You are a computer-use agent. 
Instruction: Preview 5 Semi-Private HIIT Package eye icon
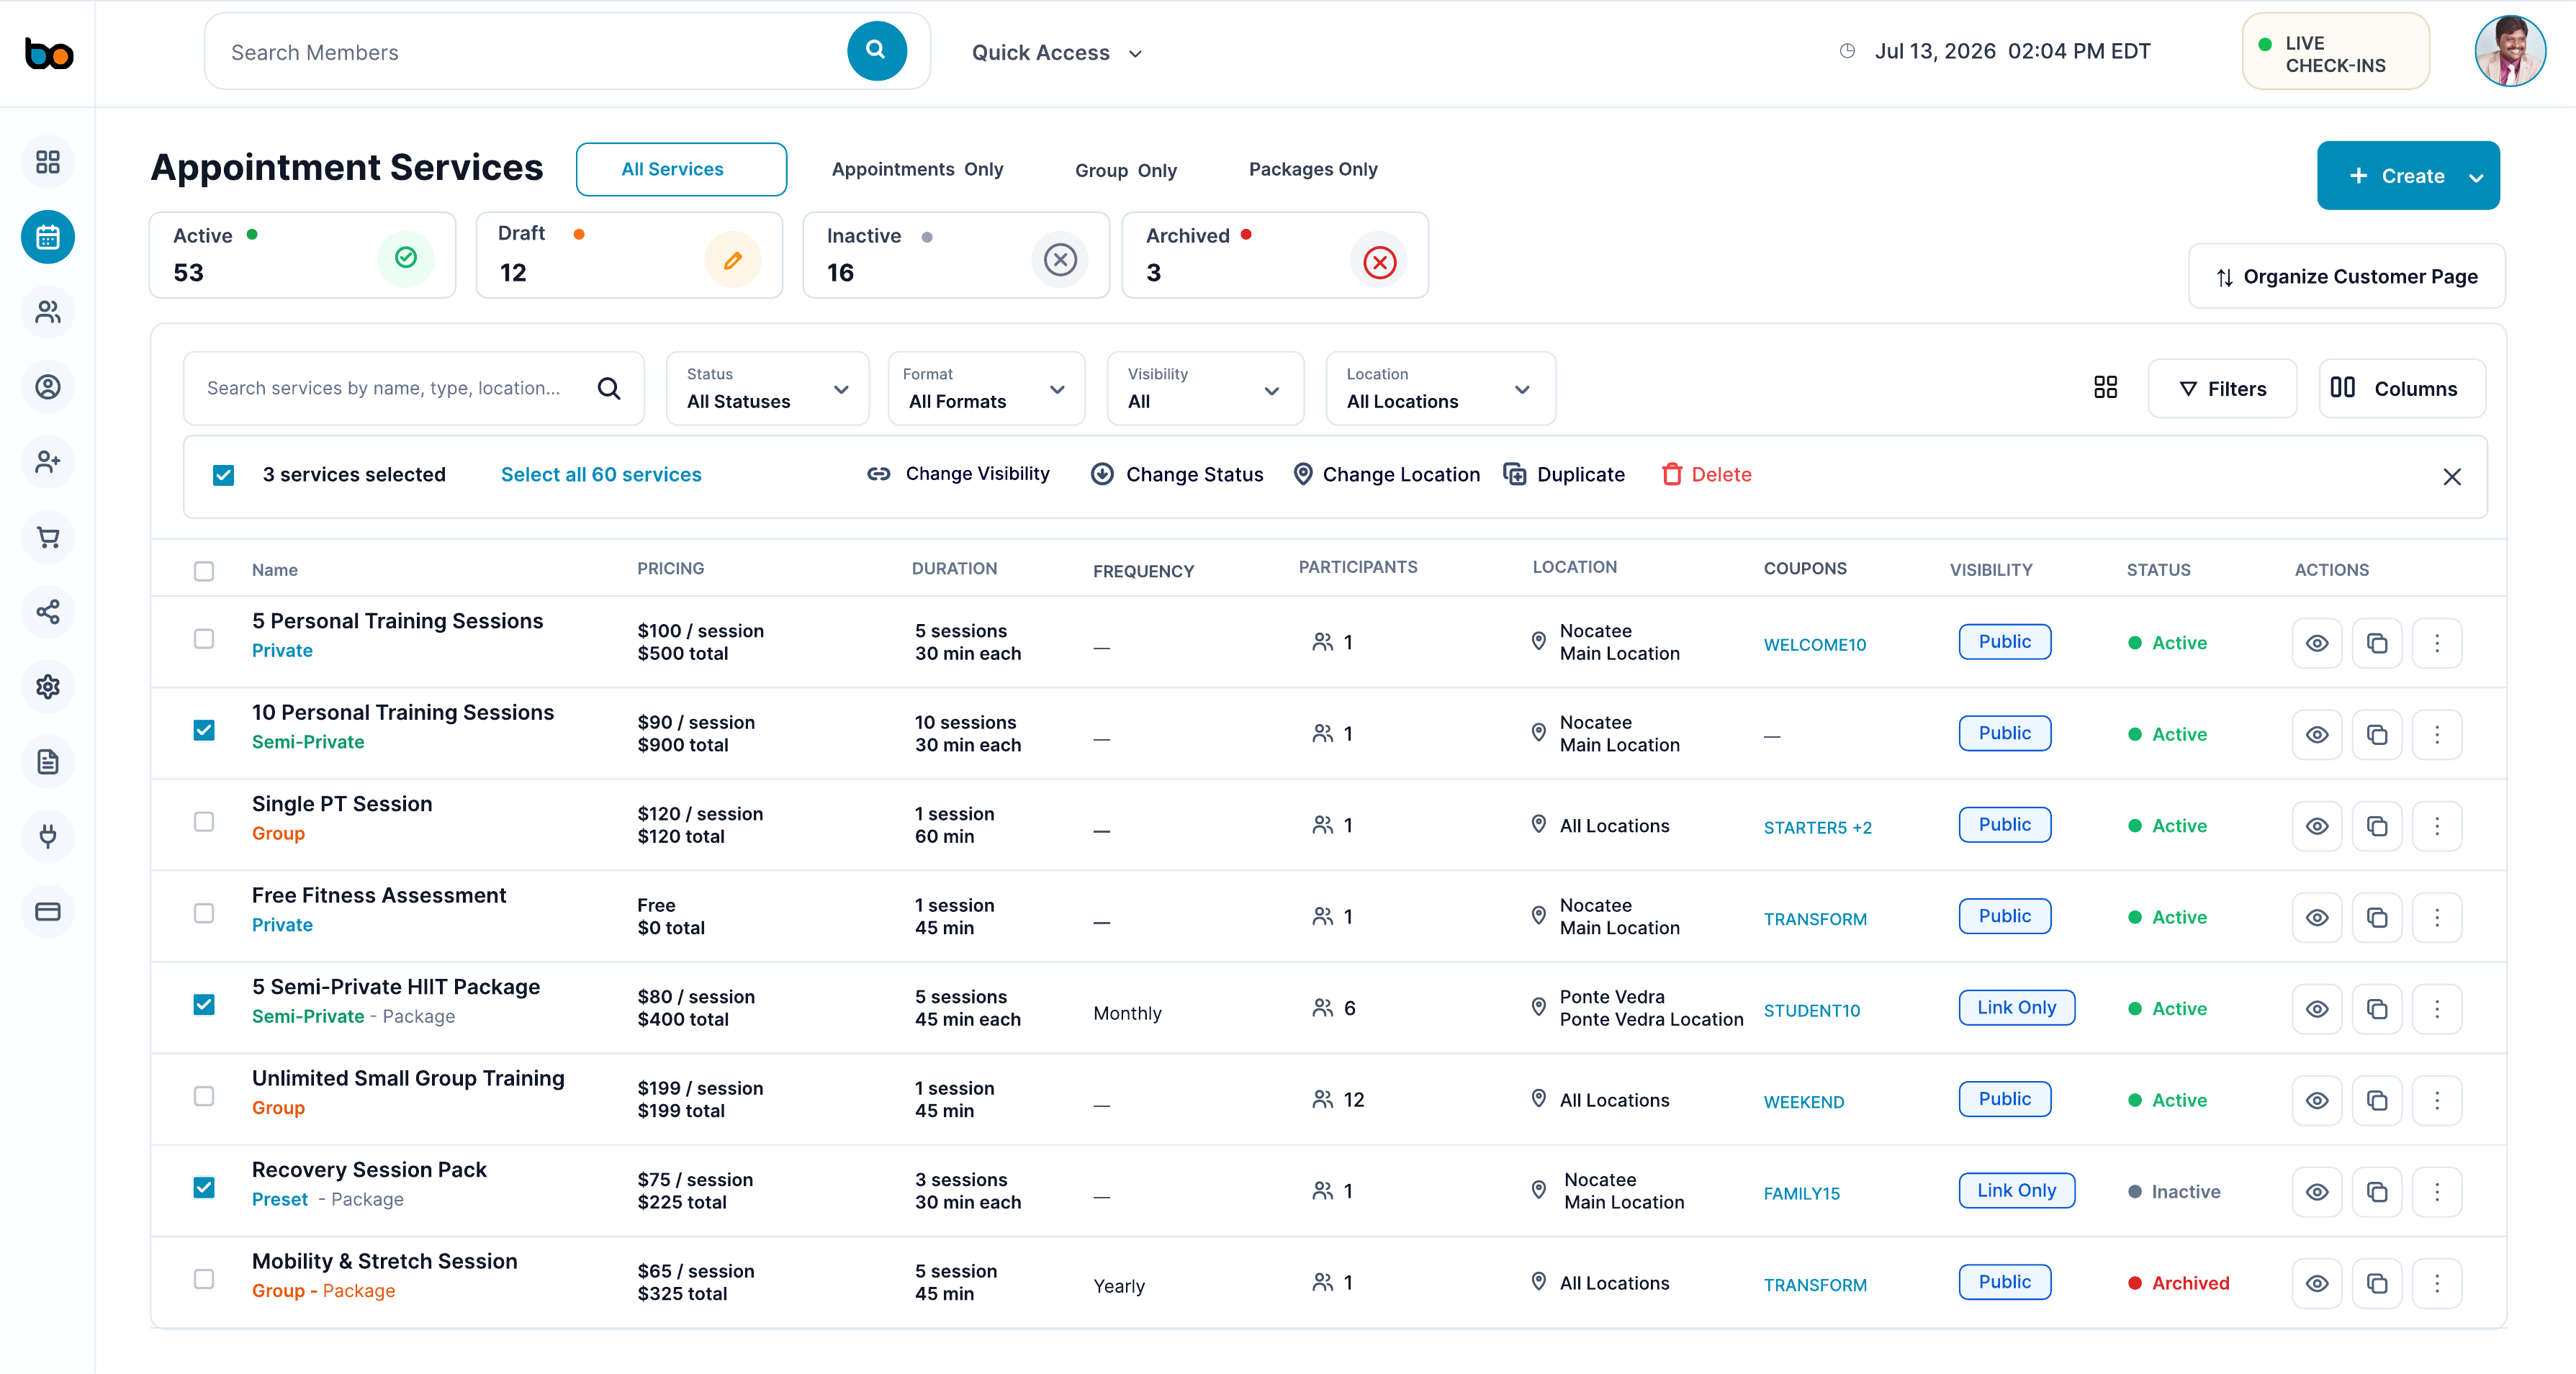[2317, 1009]
